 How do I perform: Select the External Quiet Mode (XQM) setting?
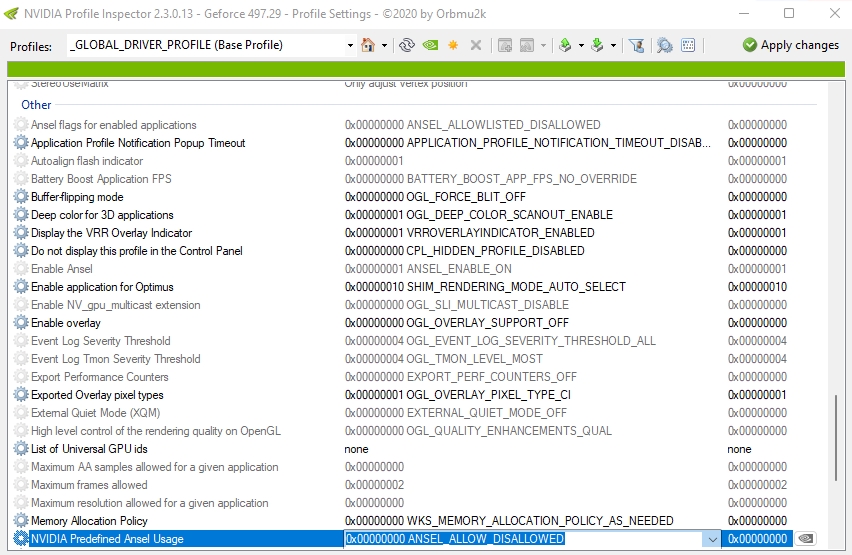click(96, 413)
